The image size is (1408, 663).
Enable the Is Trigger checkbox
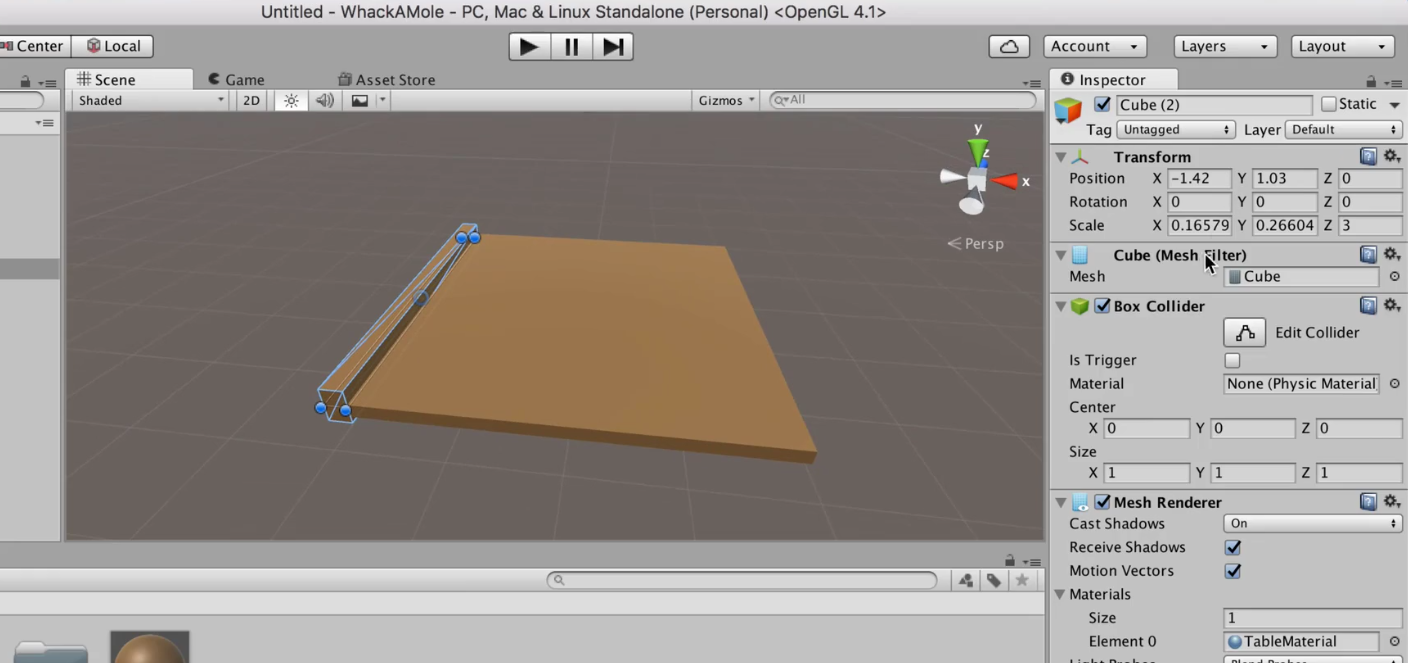coord(1232,360)
